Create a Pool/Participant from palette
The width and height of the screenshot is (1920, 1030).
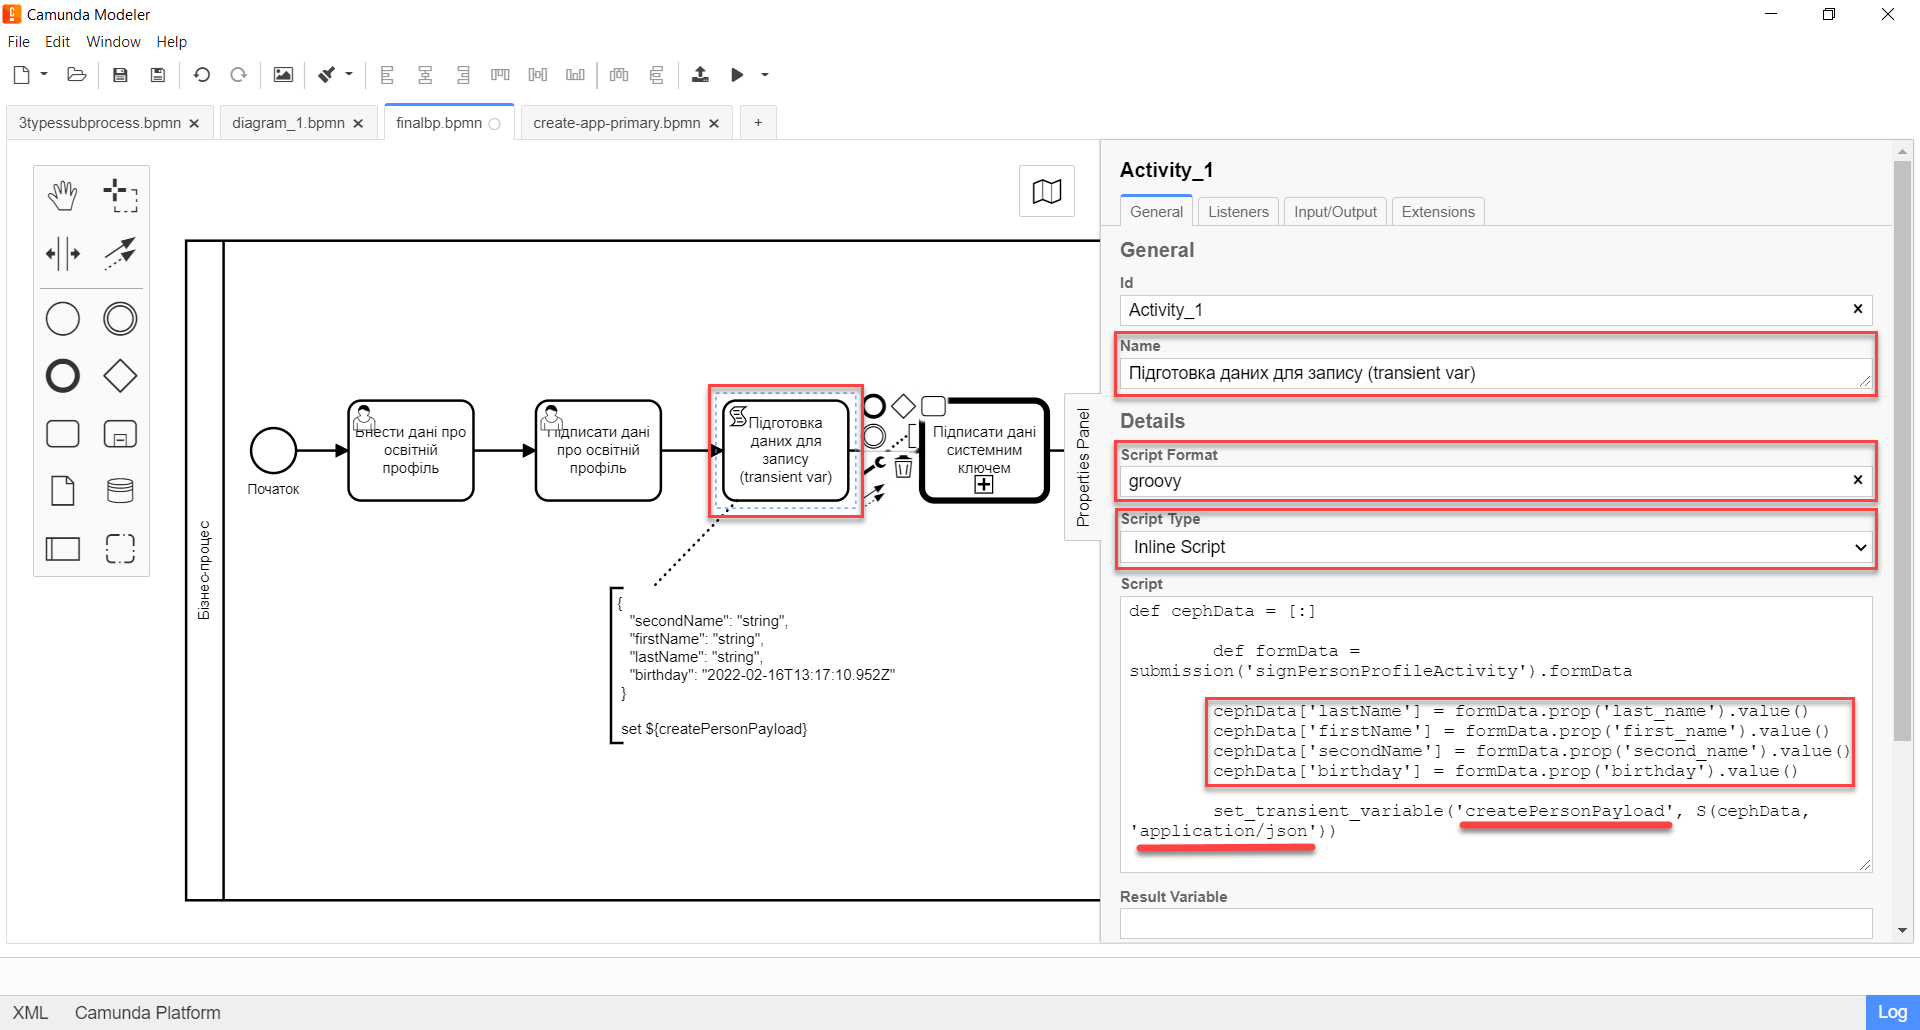coord(62,548)
